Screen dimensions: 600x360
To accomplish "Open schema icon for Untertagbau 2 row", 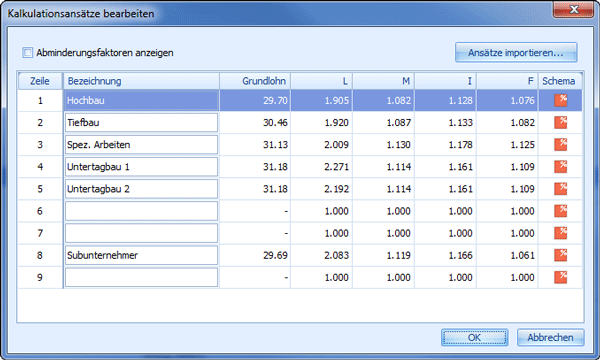I will (x=561, y=189).
